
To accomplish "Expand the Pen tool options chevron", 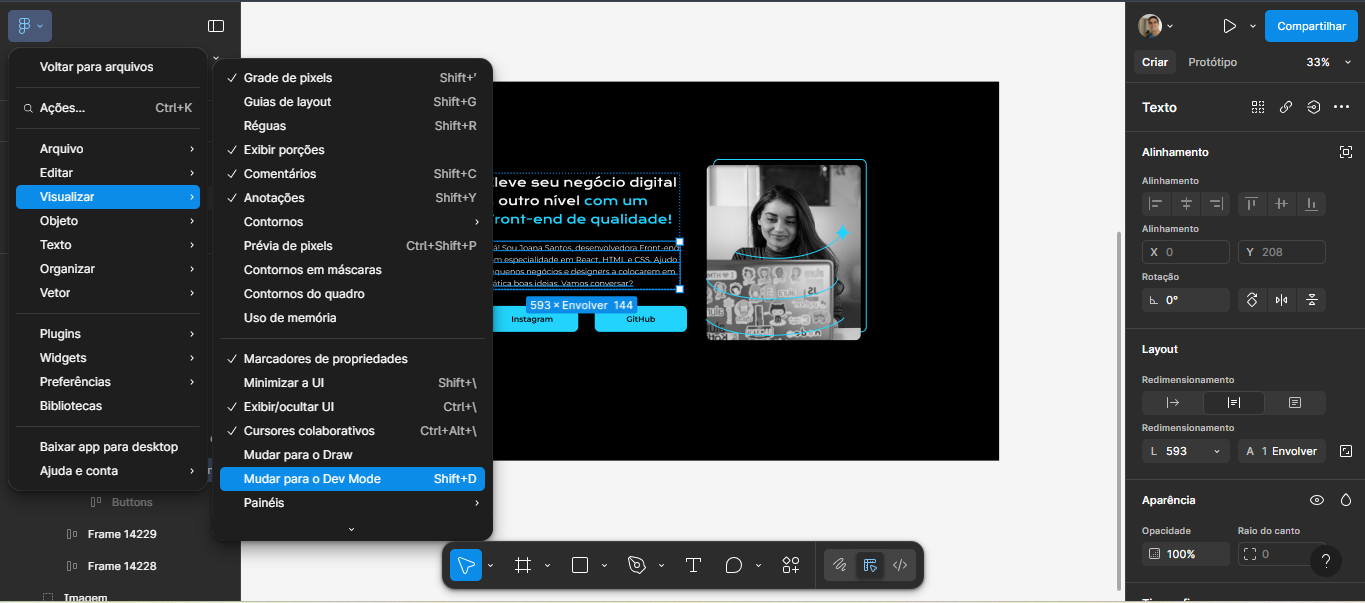I will pyautogui.click(x=661, y=566).
